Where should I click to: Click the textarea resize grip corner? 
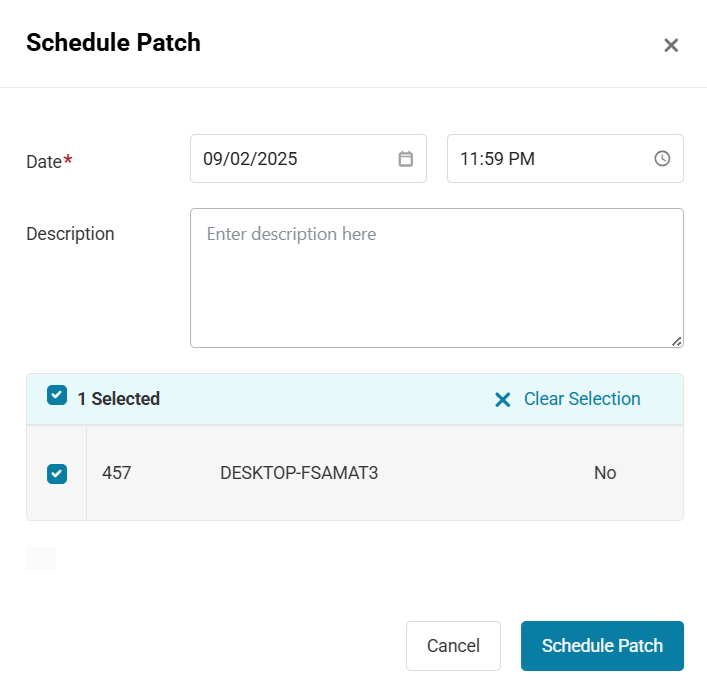(x=676, y=341)
